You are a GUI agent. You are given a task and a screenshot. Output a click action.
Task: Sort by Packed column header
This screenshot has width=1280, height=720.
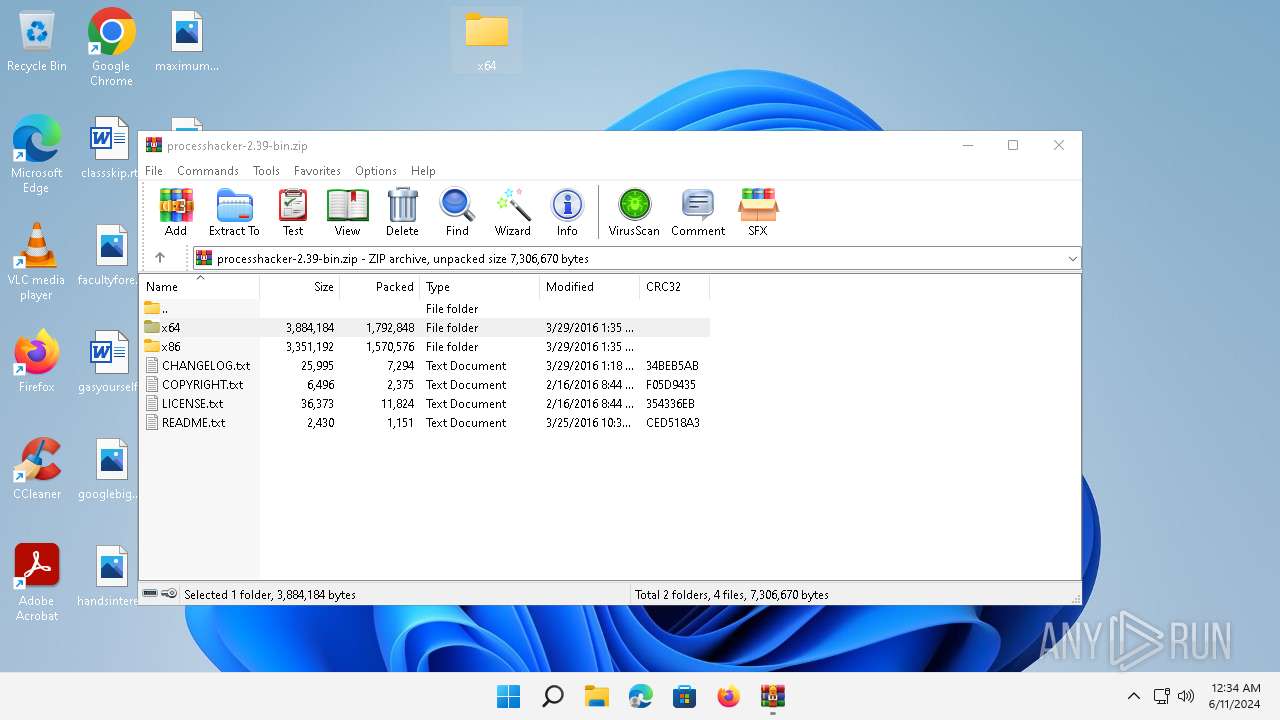coord(380,287)
